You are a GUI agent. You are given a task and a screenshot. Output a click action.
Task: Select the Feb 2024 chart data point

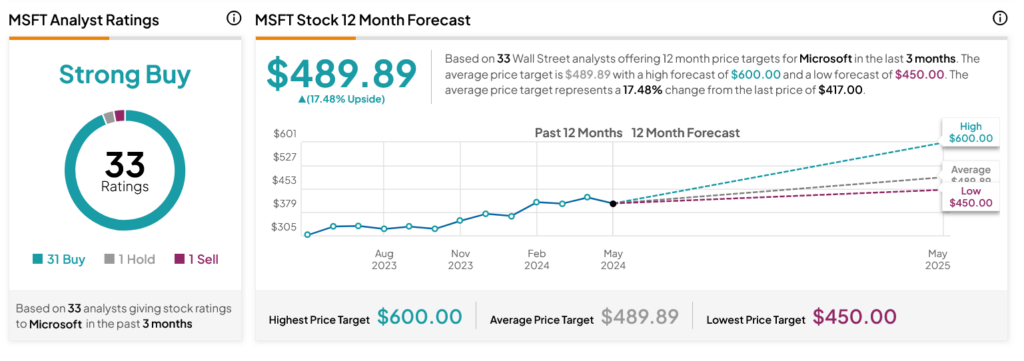pos(536,202)
